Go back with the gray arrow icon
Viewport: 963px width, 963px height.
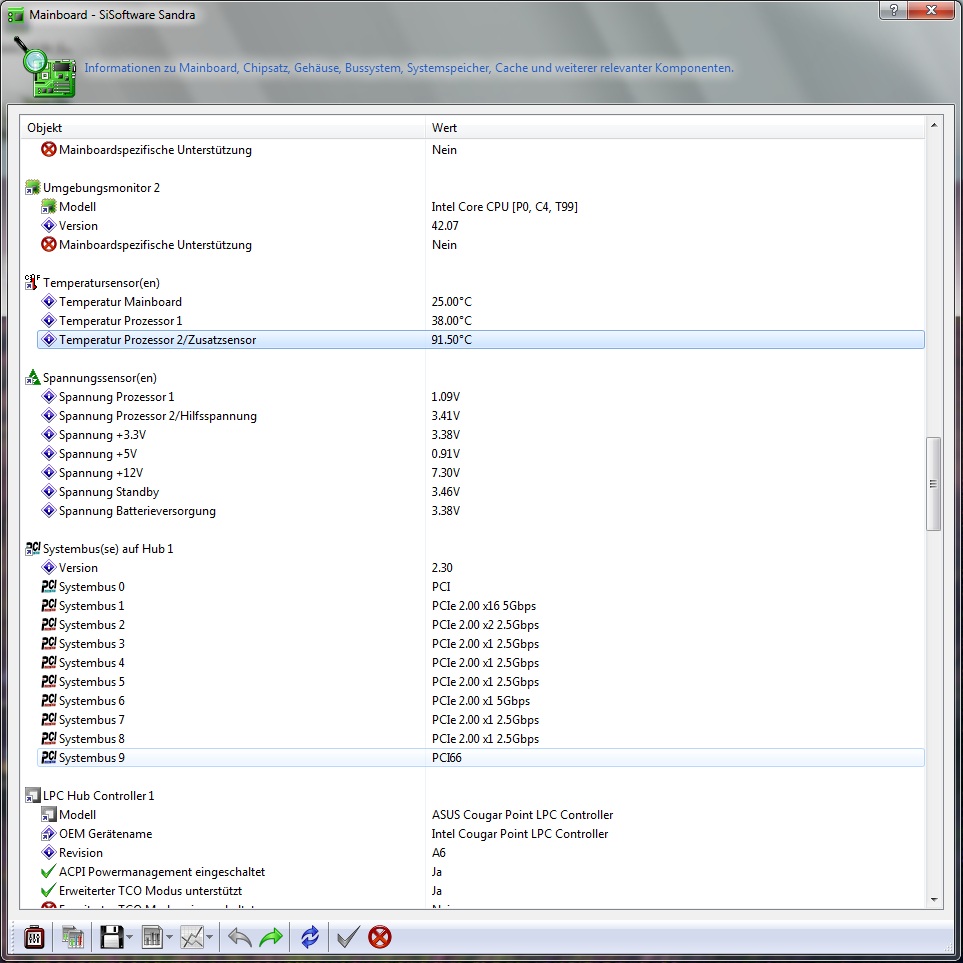(240, 937)
